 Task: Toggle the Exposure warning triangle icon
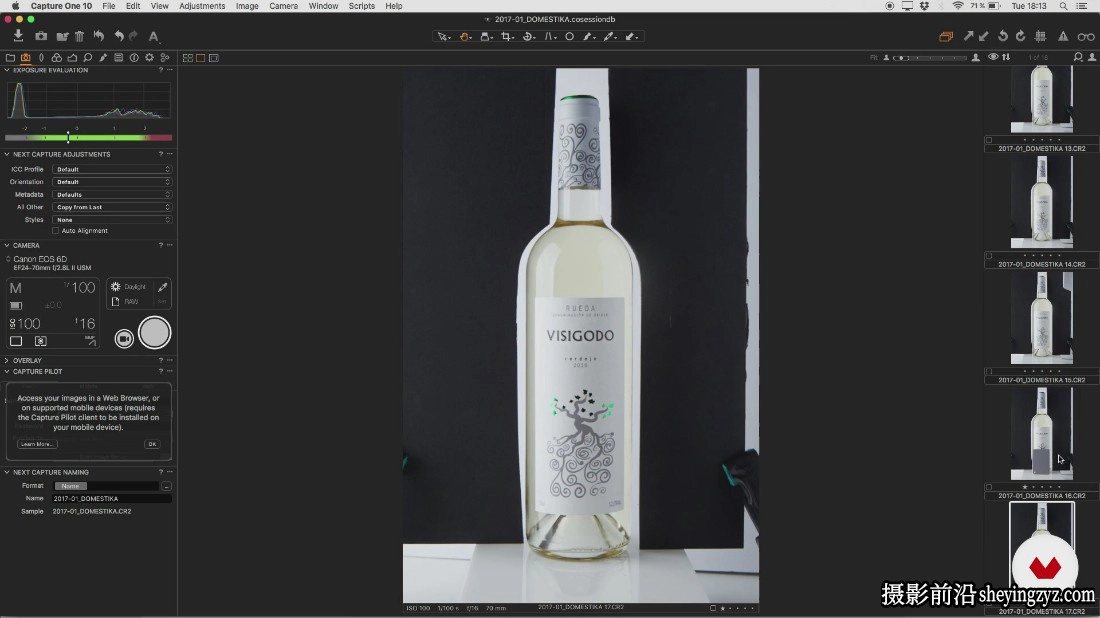[1064, 36]
